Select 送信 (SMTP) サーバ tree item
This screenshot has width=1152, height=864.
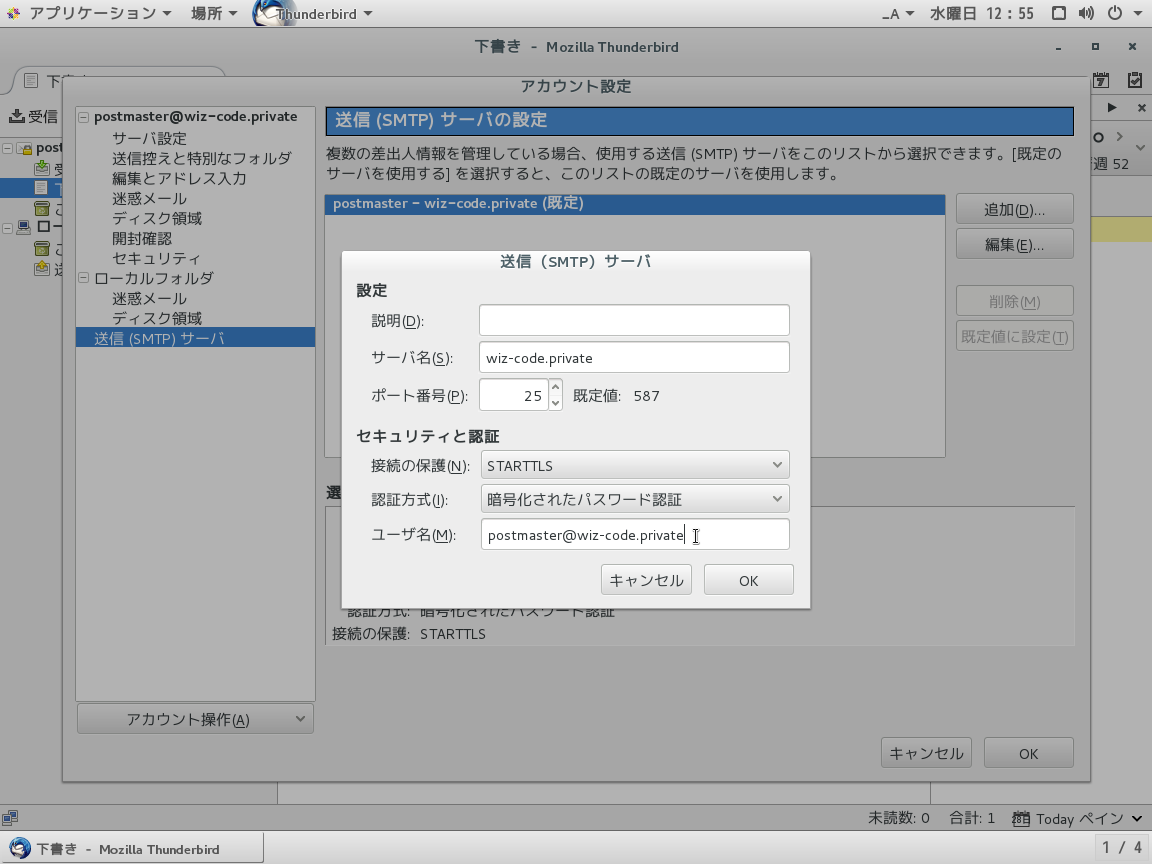(195, 338)
